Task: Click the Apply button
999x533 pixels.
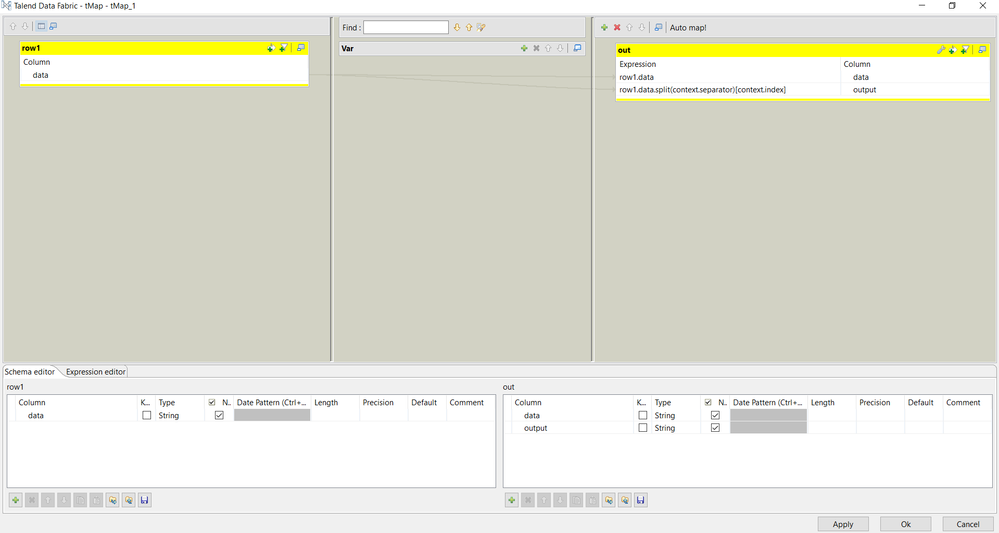Action: point(842,524)
